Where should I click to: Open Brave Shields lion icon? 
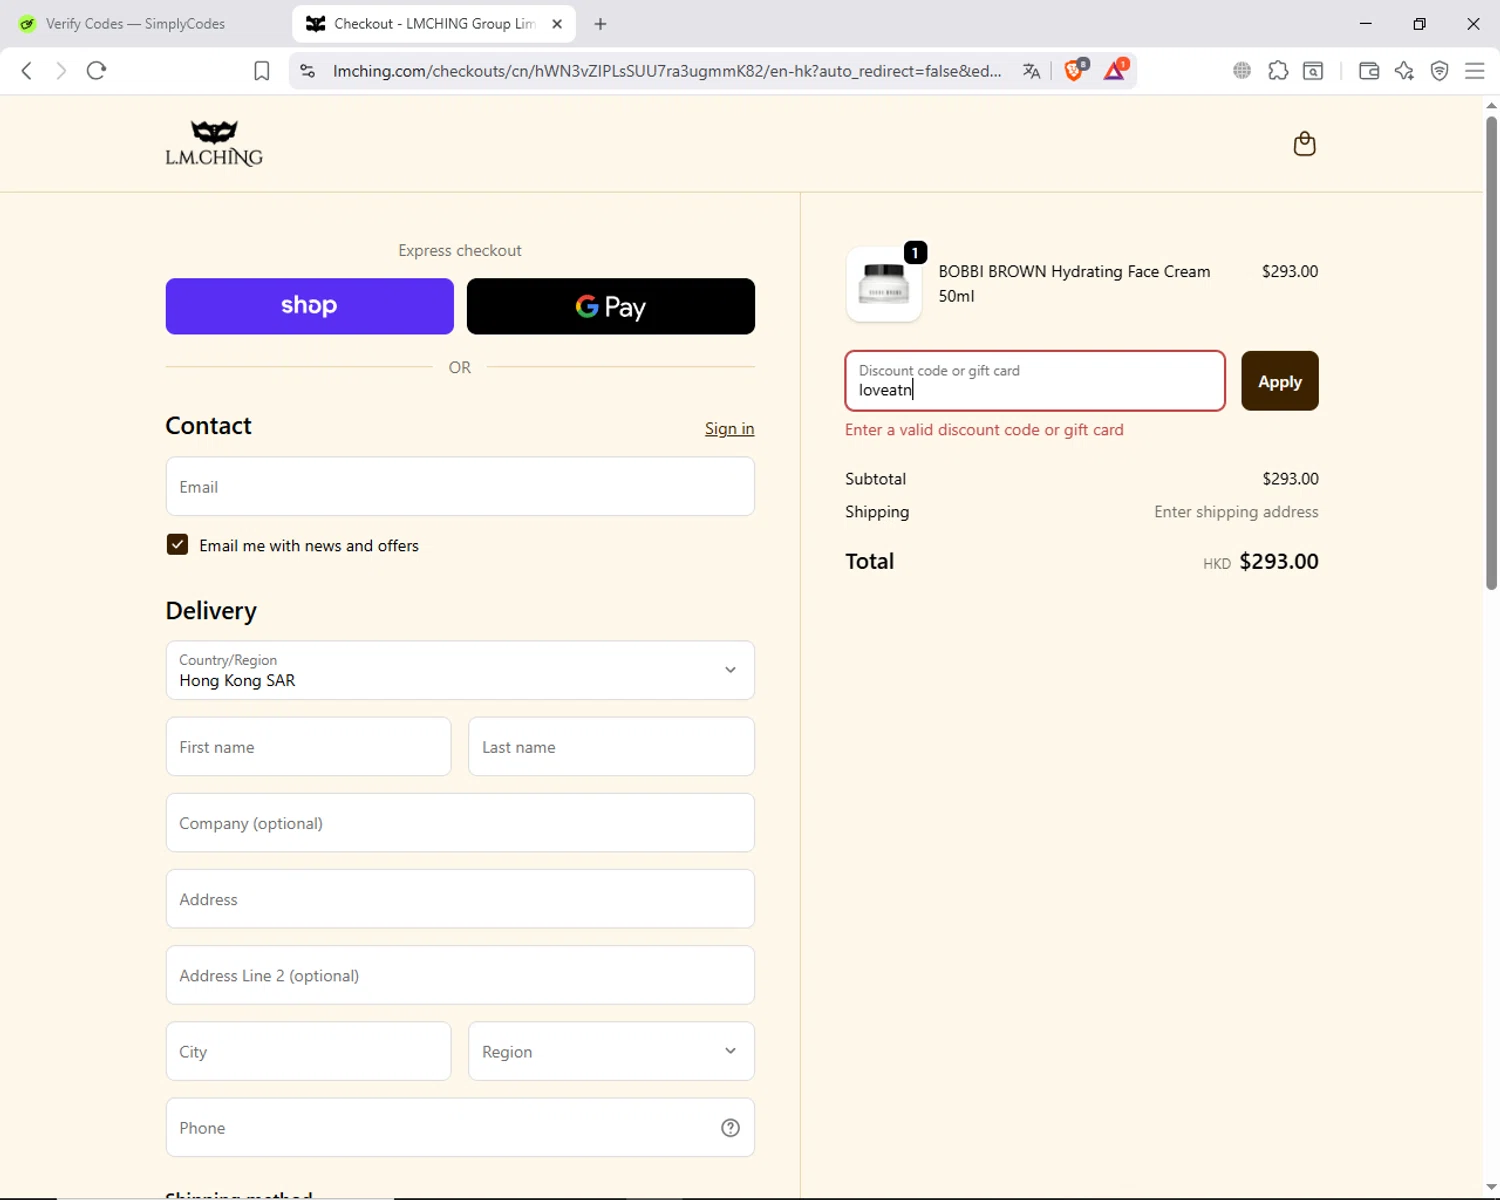tap(1075, 70)
